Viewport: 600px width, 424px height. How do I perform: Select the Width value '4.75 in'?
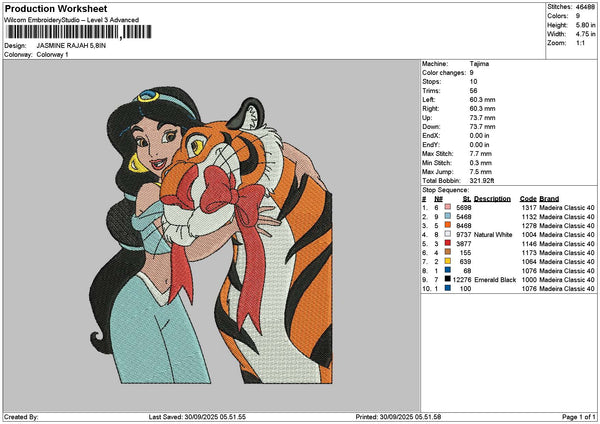click(585, 34)
